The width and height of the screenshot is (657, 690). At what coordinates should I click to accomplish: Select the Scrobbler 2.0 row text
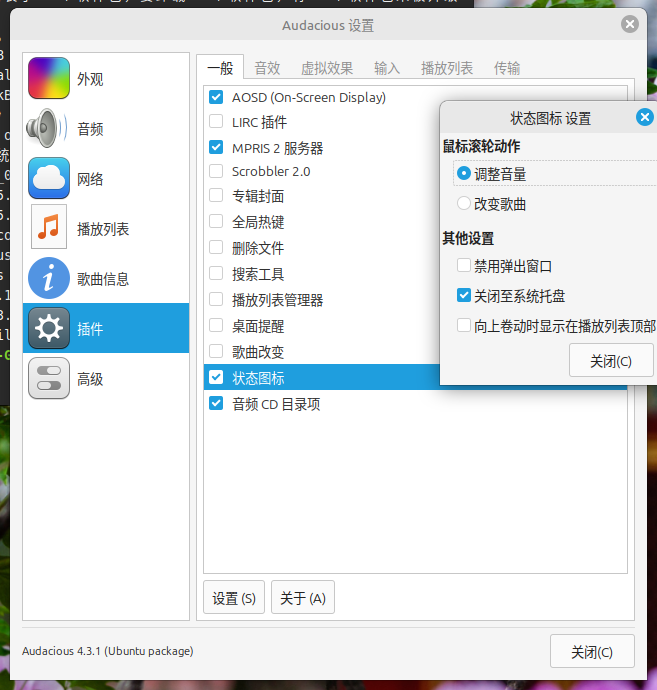271,171
